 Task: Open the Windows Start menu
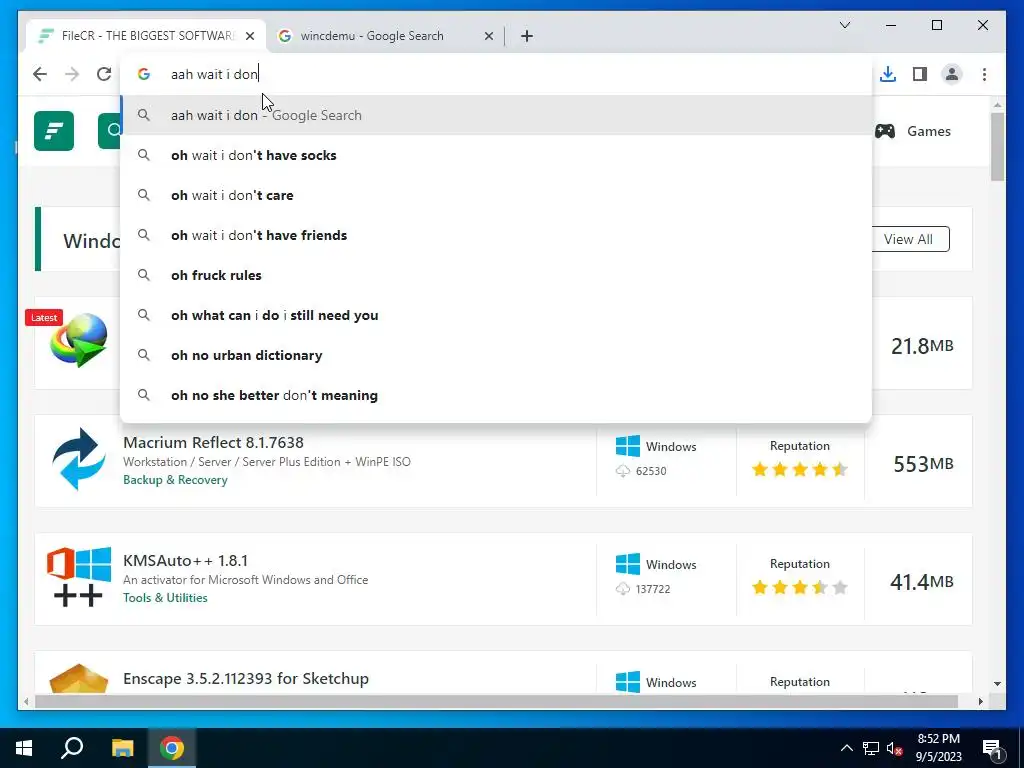click(x=24, y=748)
